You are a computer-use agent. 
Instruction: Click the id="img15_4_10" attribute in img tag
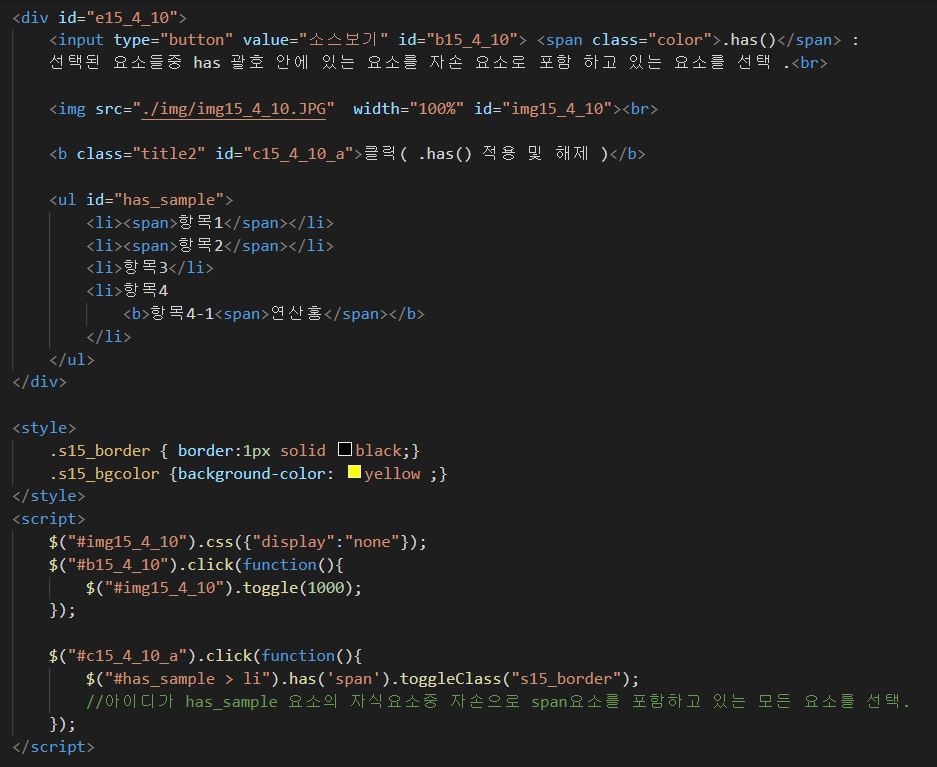(543, 109)
